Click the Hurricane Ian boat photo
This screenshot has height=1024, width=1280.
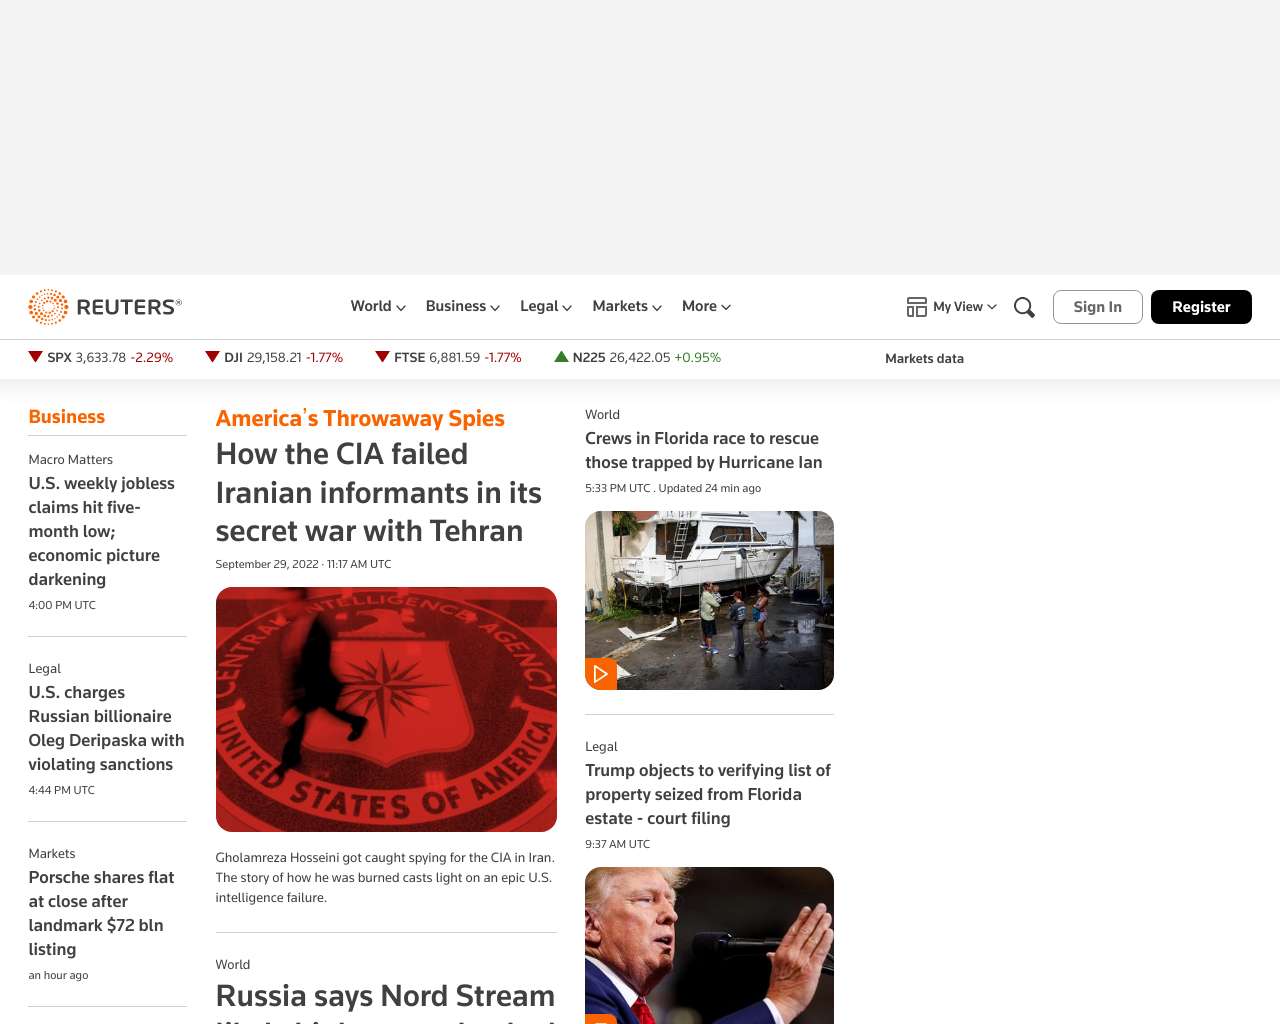coord(709,600)
